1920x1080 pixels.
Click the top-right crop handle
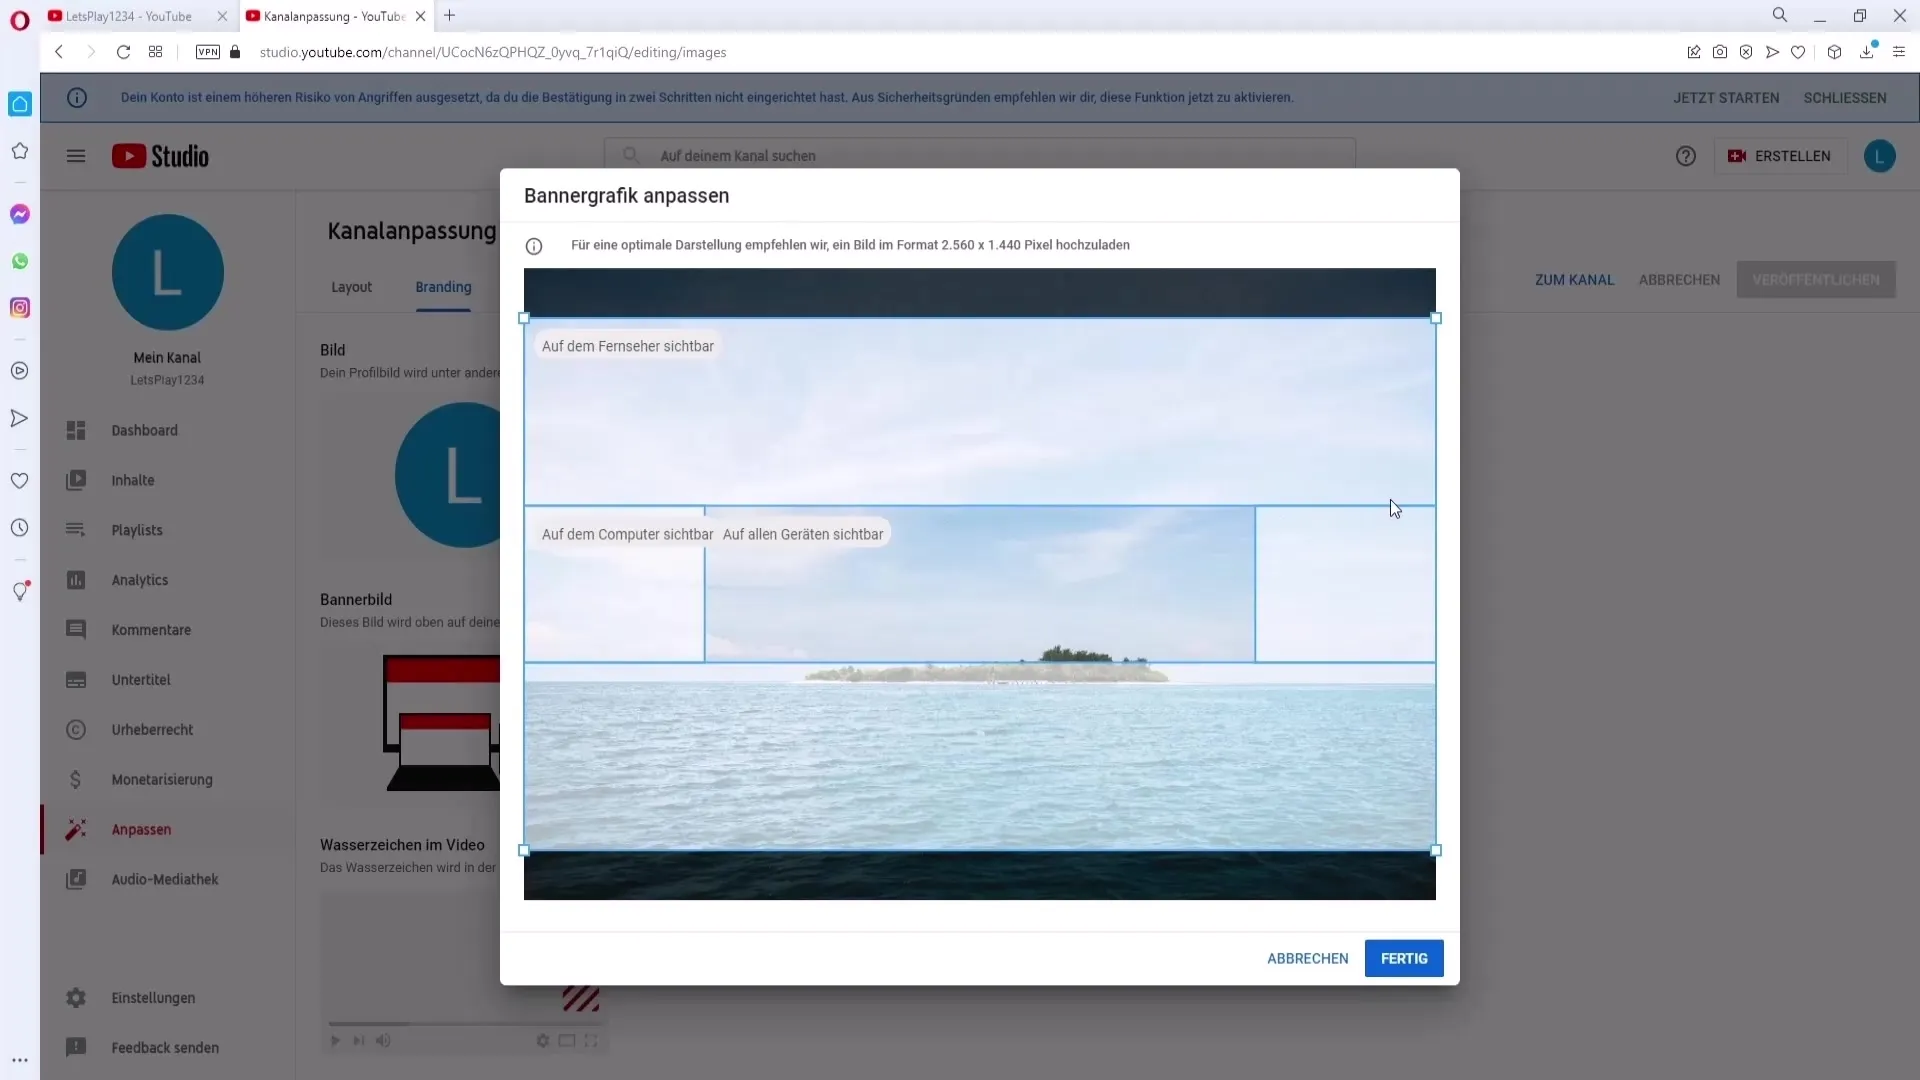tap(1436, 318)
